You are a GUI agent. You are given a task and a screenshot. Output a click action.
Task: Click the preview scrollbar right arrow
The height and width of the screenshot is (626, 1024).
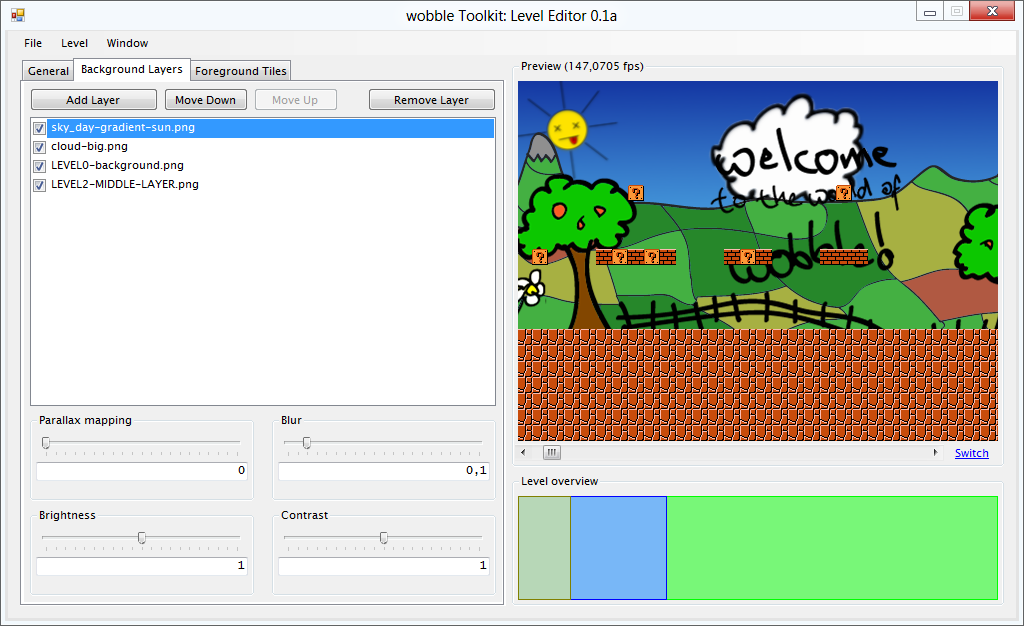pyautogui.click(x=935, y=452)
